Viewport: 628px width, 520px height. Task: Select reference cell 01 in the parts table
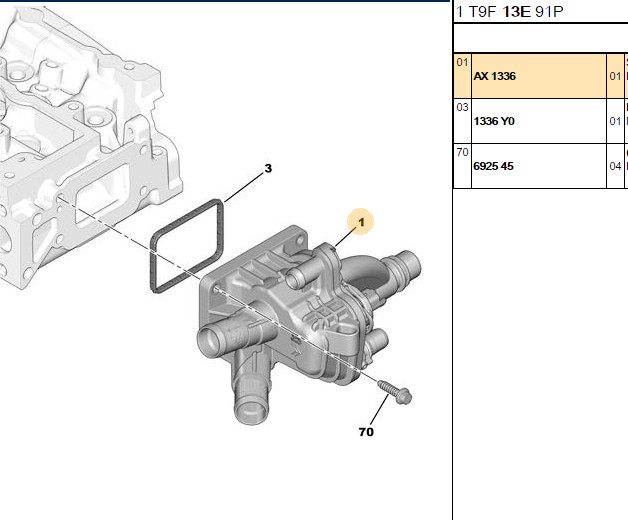tap(462, 62)
